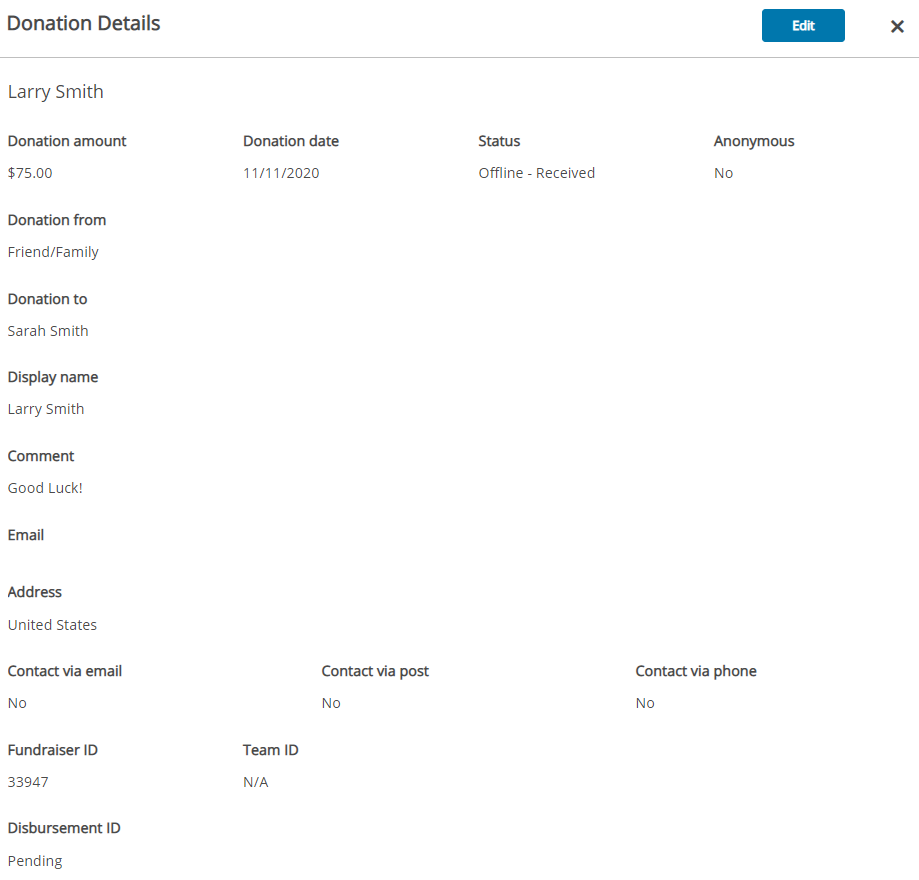Select the comment Good Luck!
Image resolution: width=919 pixels, height=880 pixels.
[45, 488]
